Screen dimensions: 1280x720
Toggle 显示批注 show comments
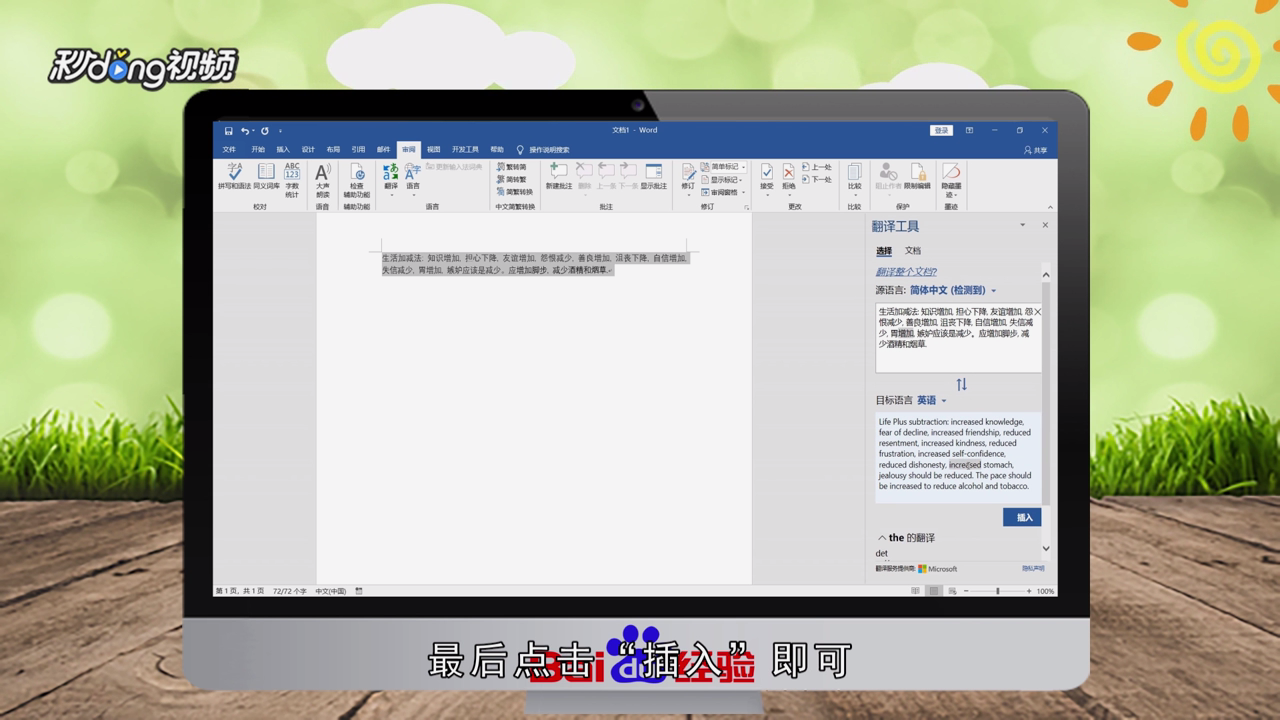[655, 178]
